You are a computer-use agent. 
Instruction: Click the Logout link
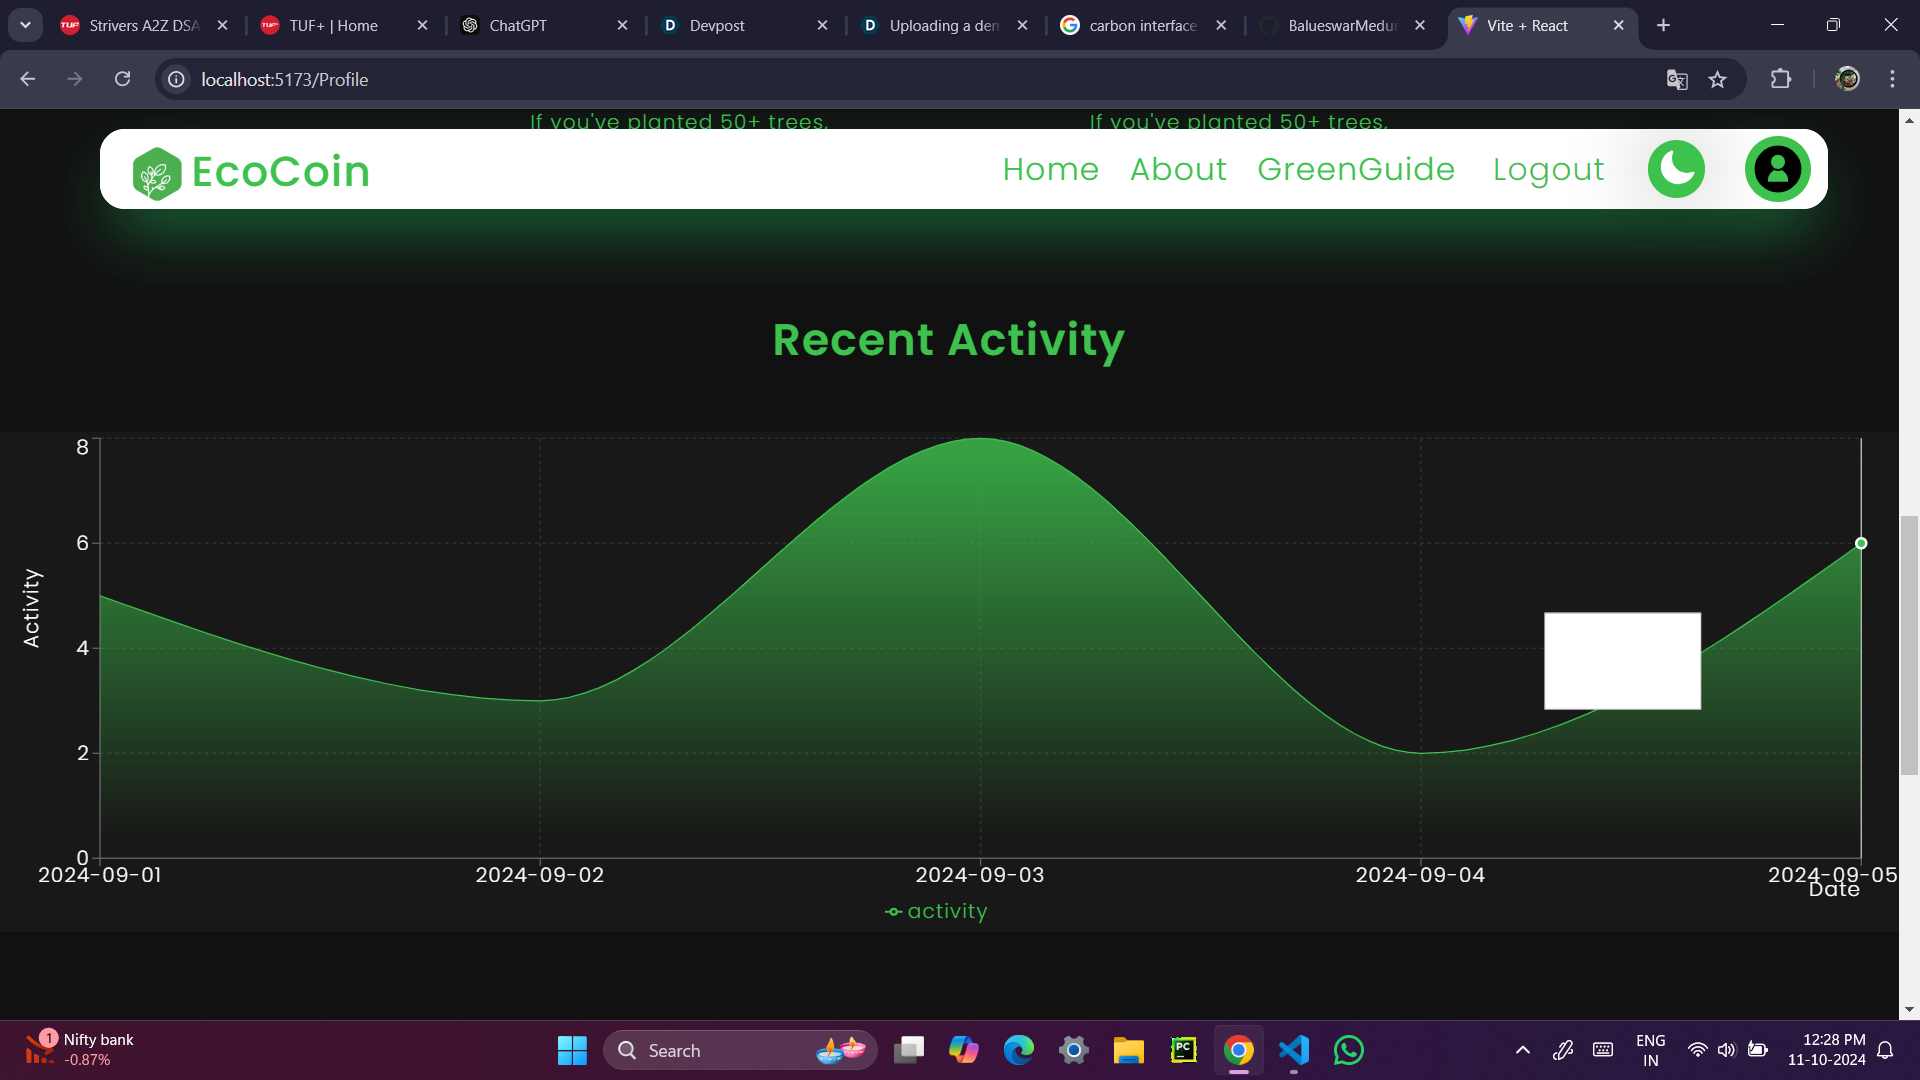coord(1547,169)
